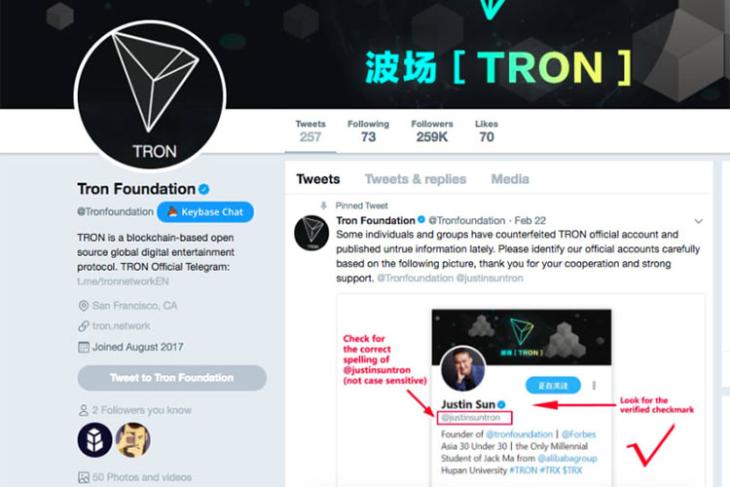Image resolution: width=730 pixels, height=487 pixels.
Task: Click the Tron Foundation profile avatar
Action: [x=150, y=96]
